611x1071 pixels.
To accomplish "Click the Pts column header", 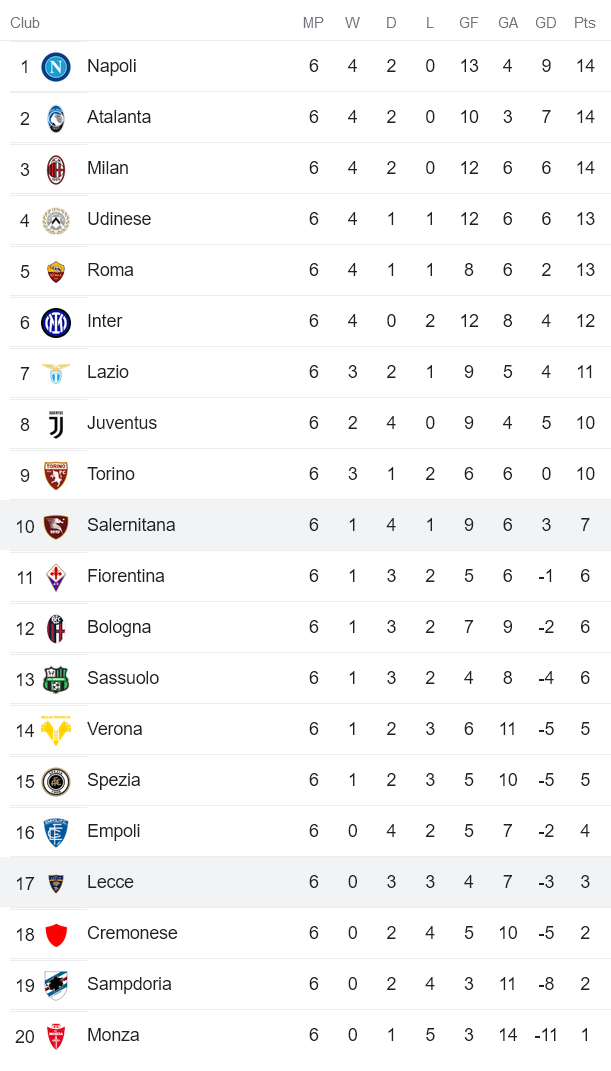I will click(x=585, y=23).
